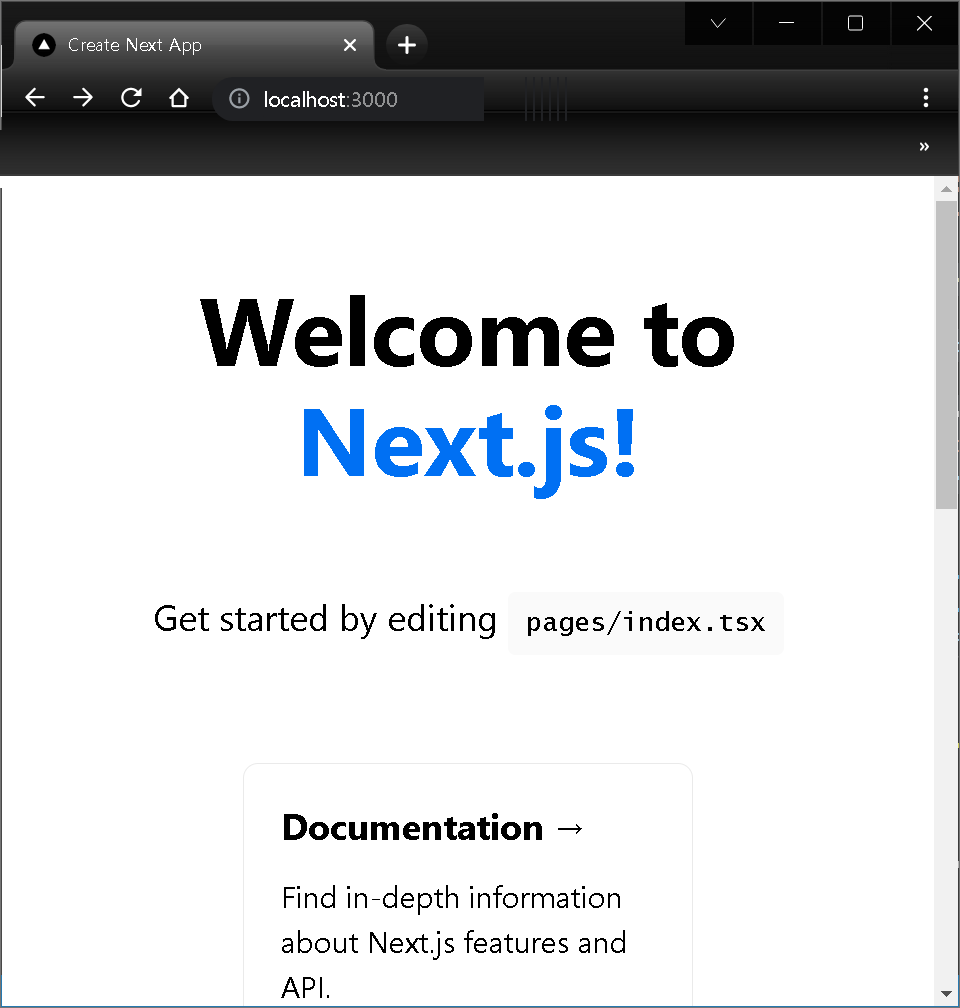
Task: Close the Create Next App tab
Action: (x=350, y=45)
